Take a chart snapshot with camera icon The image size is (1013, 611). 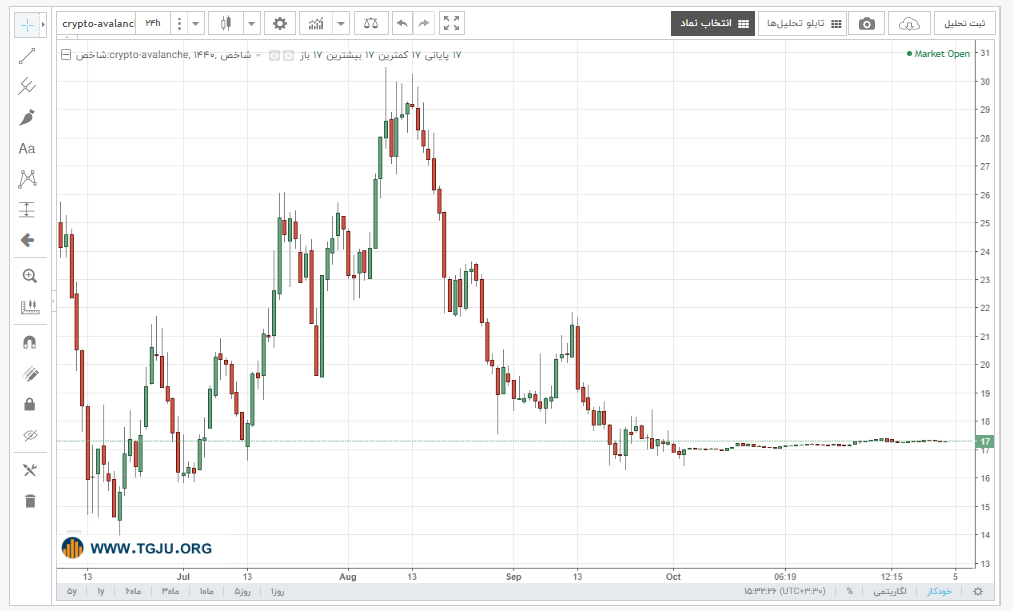(x=866, y=24)
